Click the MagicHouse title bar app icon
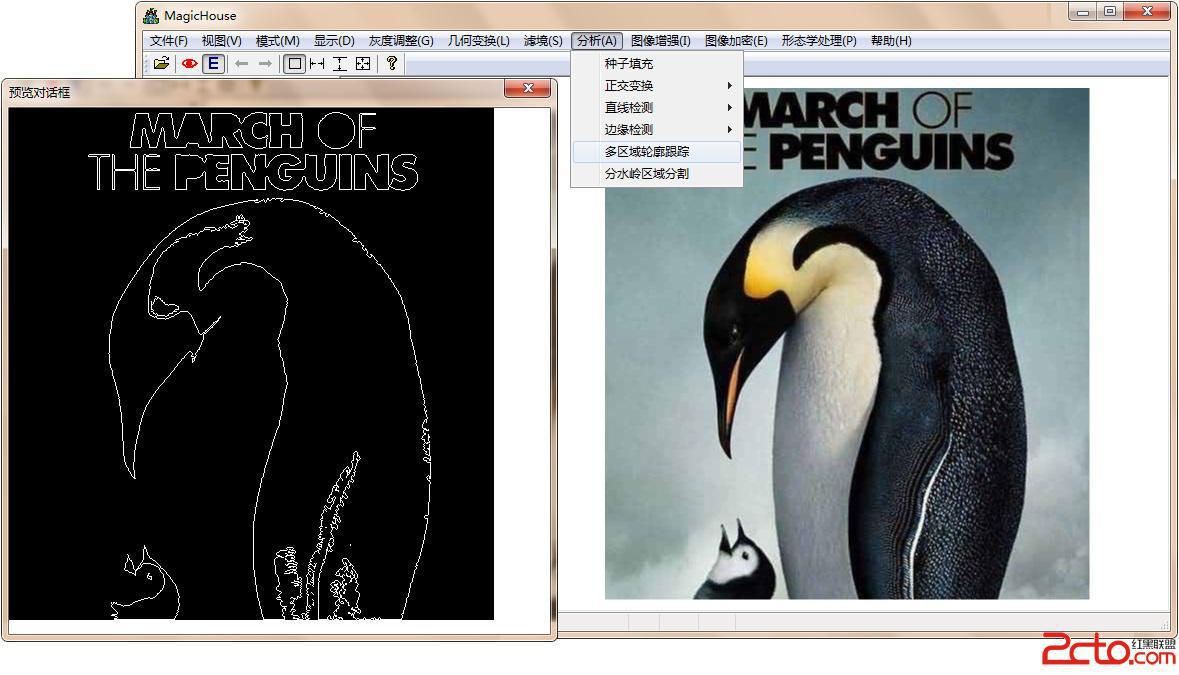This screenshot has height=675, width=1179. pyautogui.click(x=151, y=15)
